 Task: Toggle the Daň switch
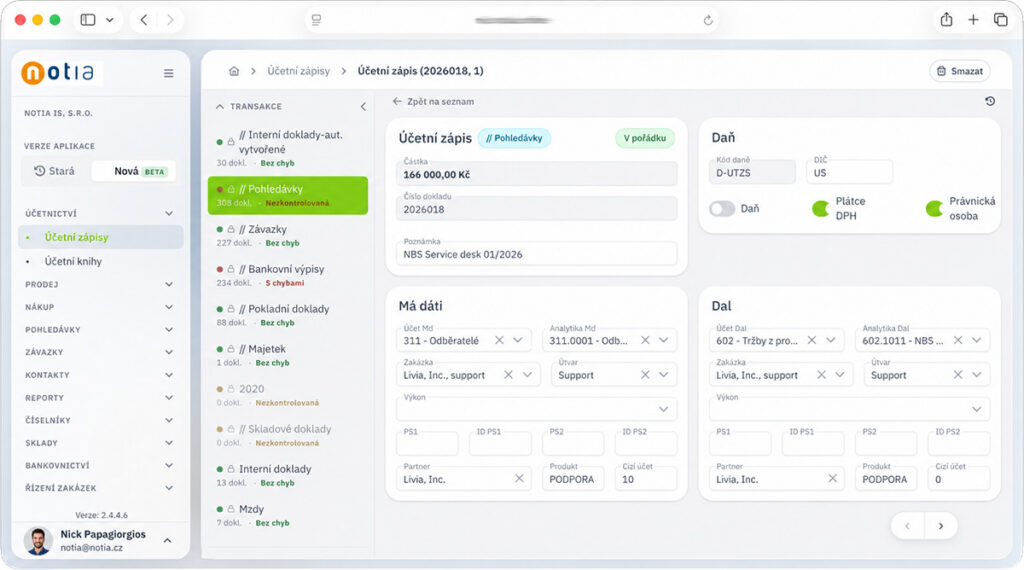point(722,208)
